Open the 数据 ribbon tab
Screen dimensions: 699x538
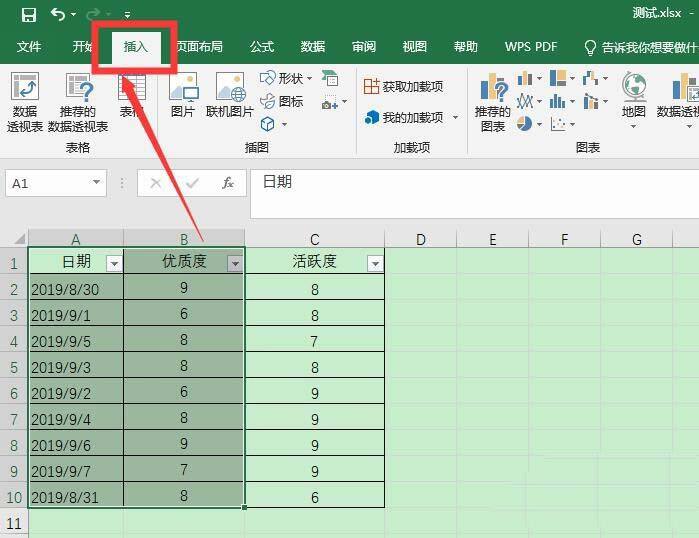click(x=313, y=47)
